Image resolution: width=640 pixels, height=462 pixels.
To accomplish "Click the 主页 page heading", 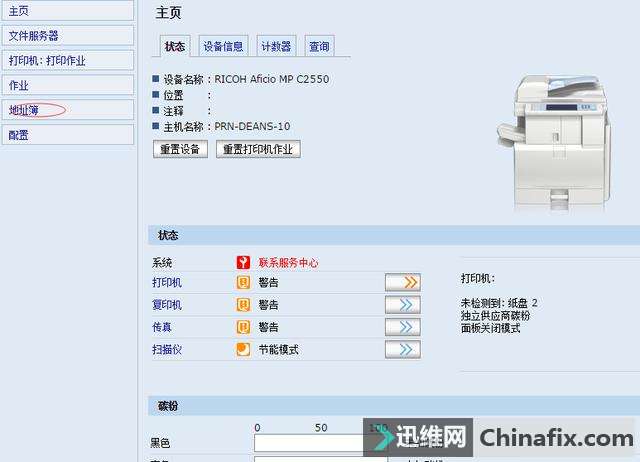I will 168,12.
